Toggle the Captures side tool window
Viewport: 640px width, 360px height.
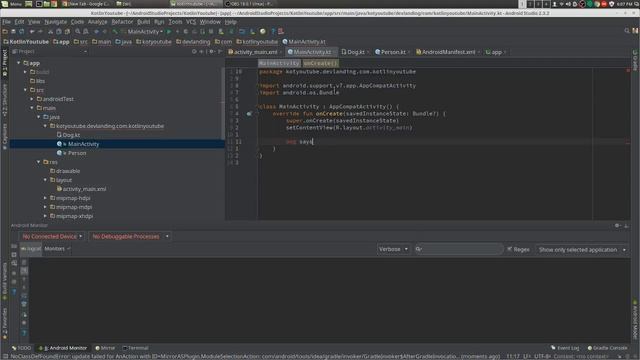click(5, 136)
